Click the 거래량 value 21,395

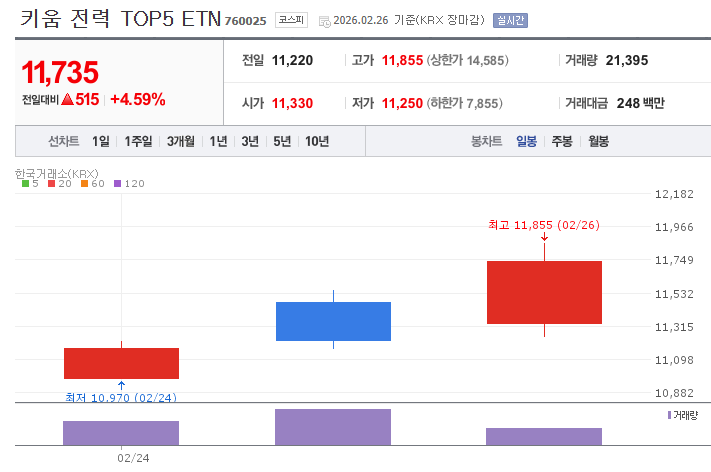[627, 60]
